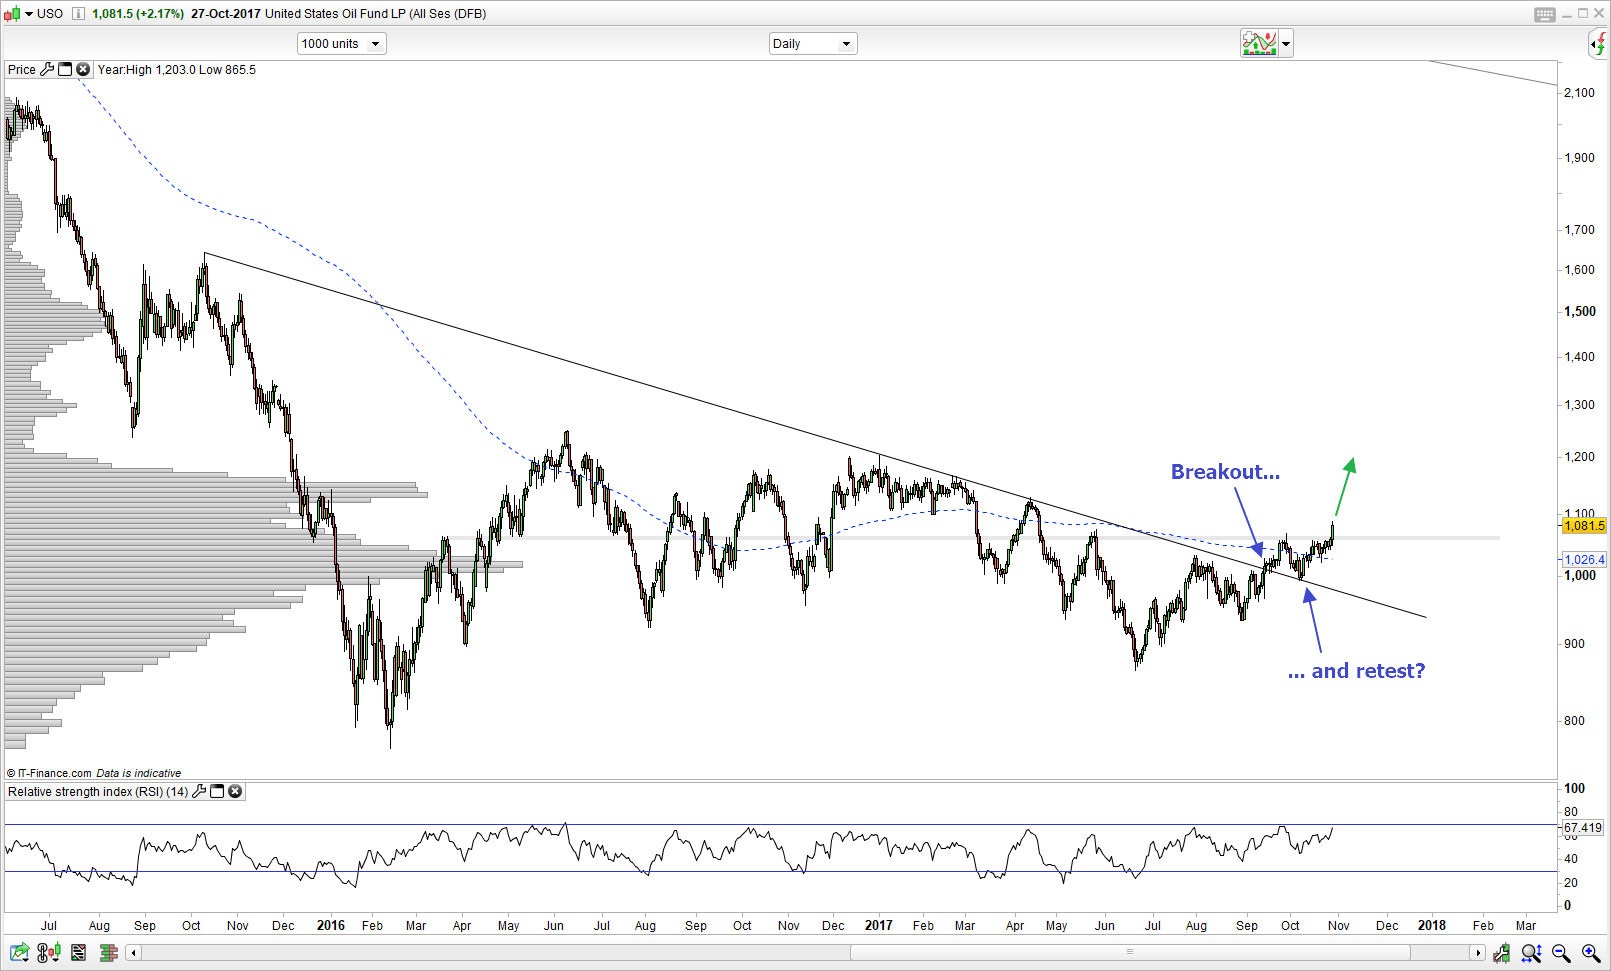Open Price indicator wrench settings

47,69
